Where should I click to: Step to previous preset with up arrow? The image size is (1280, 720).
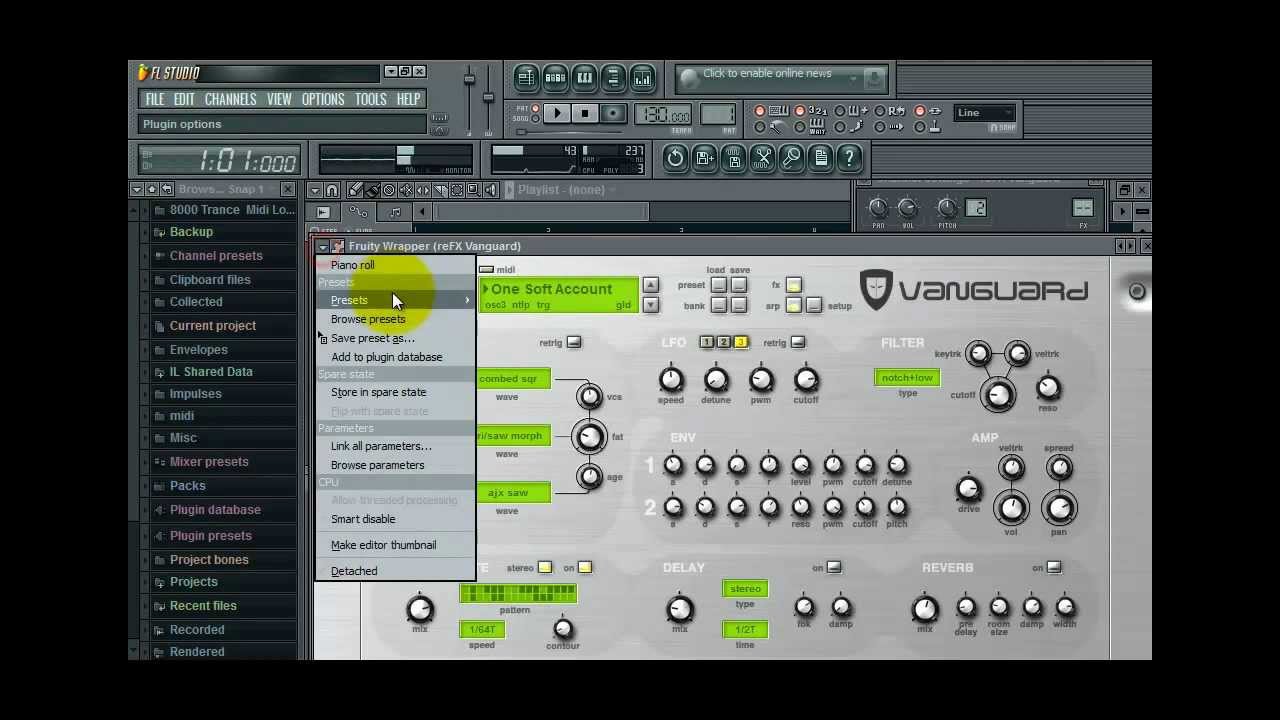(x=651, y=285)
